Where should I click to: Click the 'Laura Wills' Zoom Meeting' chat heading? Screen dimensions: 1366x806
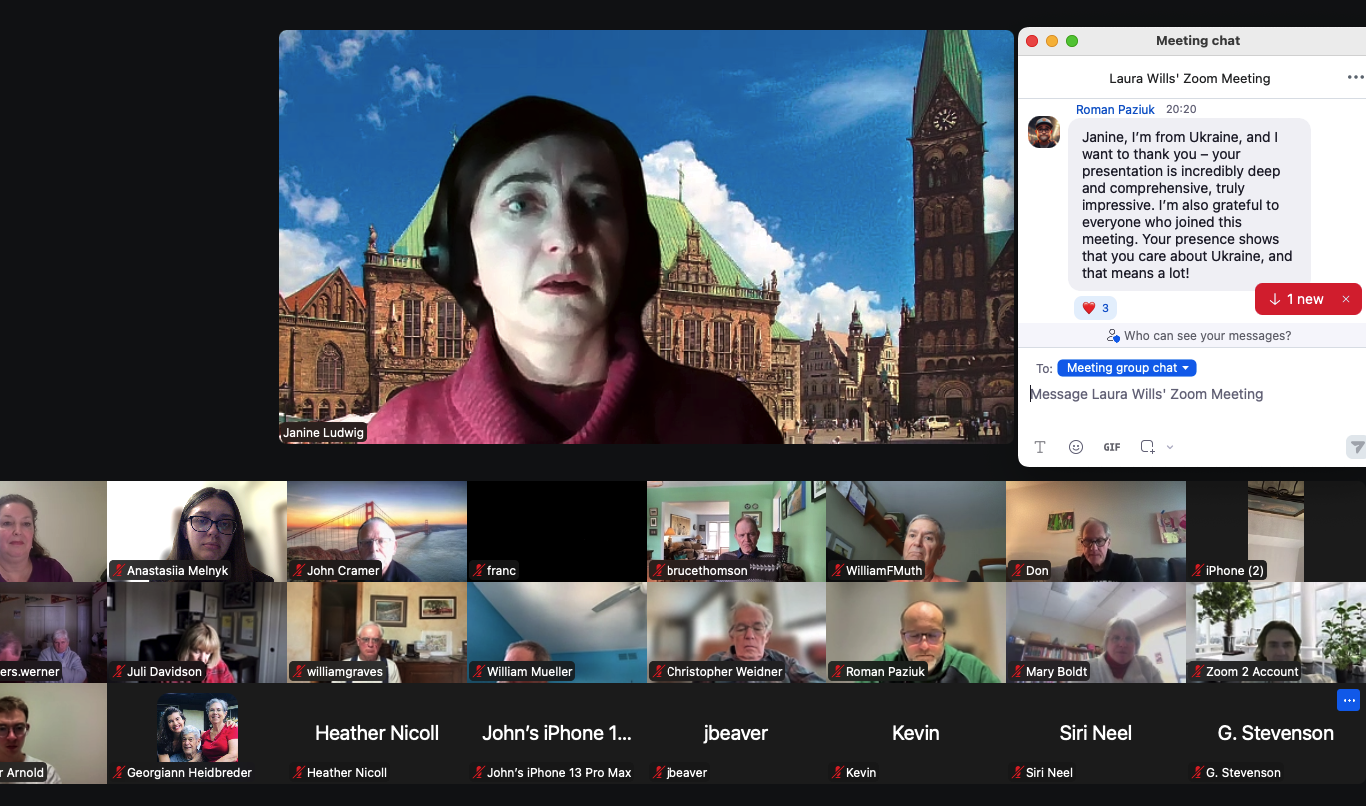pos(1190,78)
